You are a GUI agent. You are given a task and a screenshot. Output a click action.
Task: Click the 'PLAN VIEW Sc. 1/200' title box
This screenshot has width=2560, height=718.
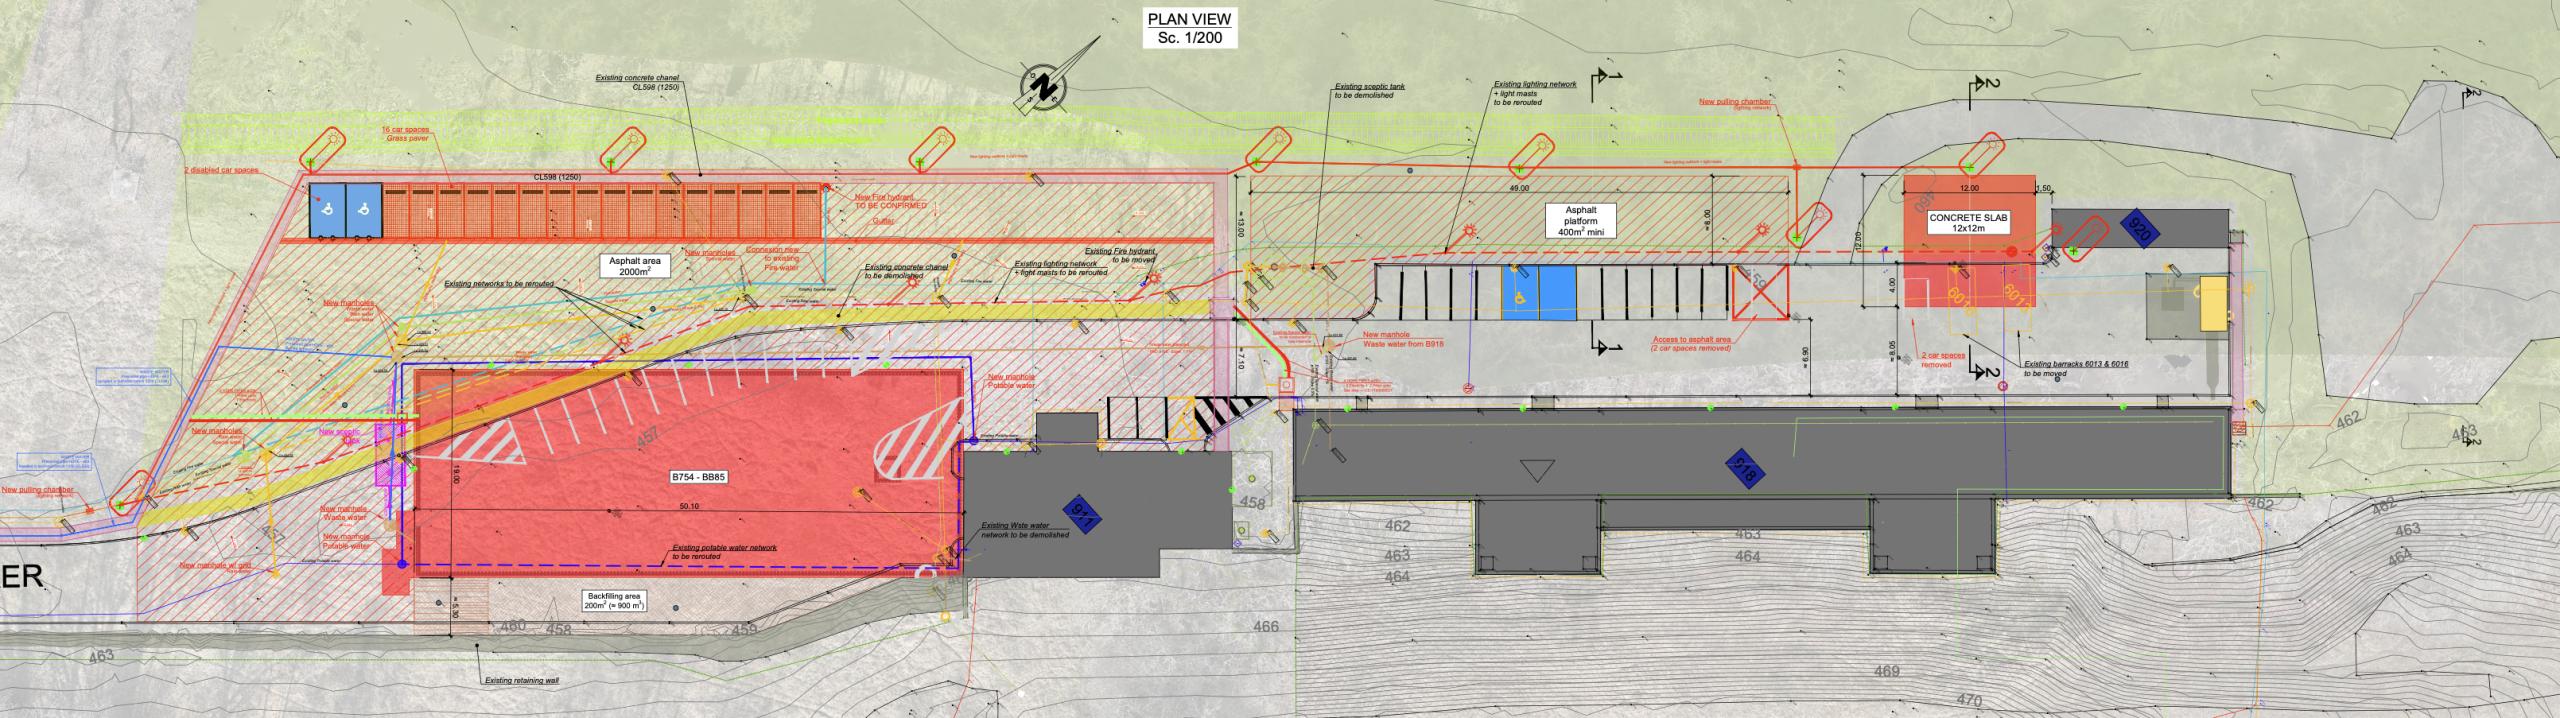(x=1190, y=28)
